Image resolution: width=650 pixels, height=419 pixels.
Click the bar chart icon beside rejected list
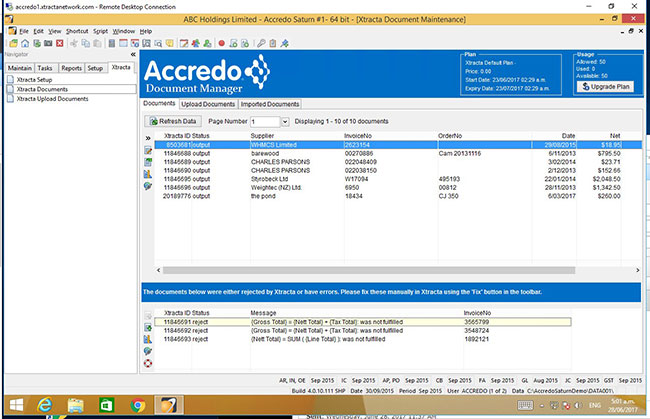click(148, 339)
